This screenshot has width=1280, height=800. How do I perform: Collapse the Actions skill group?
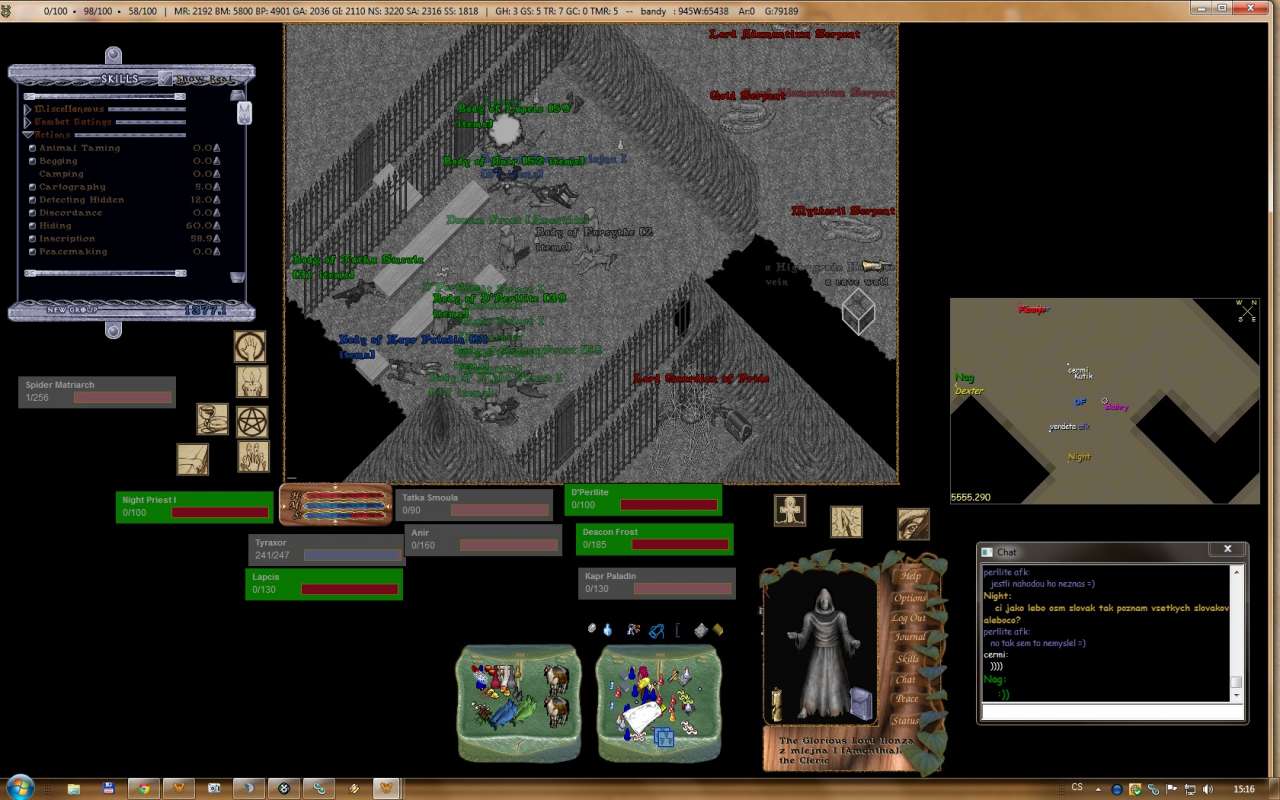[x=28, y=135]
